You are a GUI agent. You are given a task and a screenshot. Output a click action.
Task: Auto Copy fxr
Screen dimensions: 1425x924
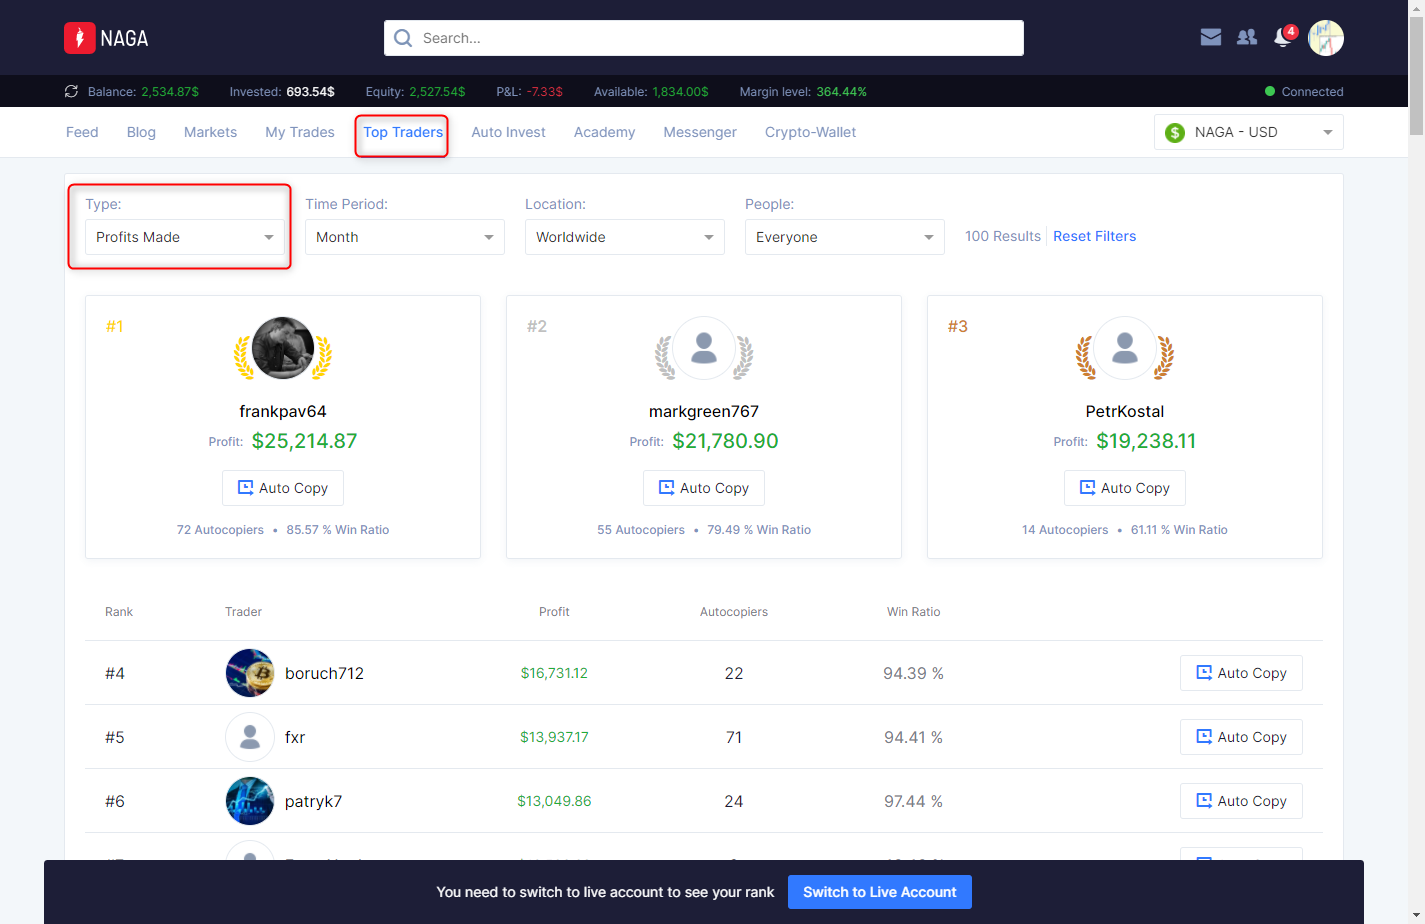click(1241, 737)
